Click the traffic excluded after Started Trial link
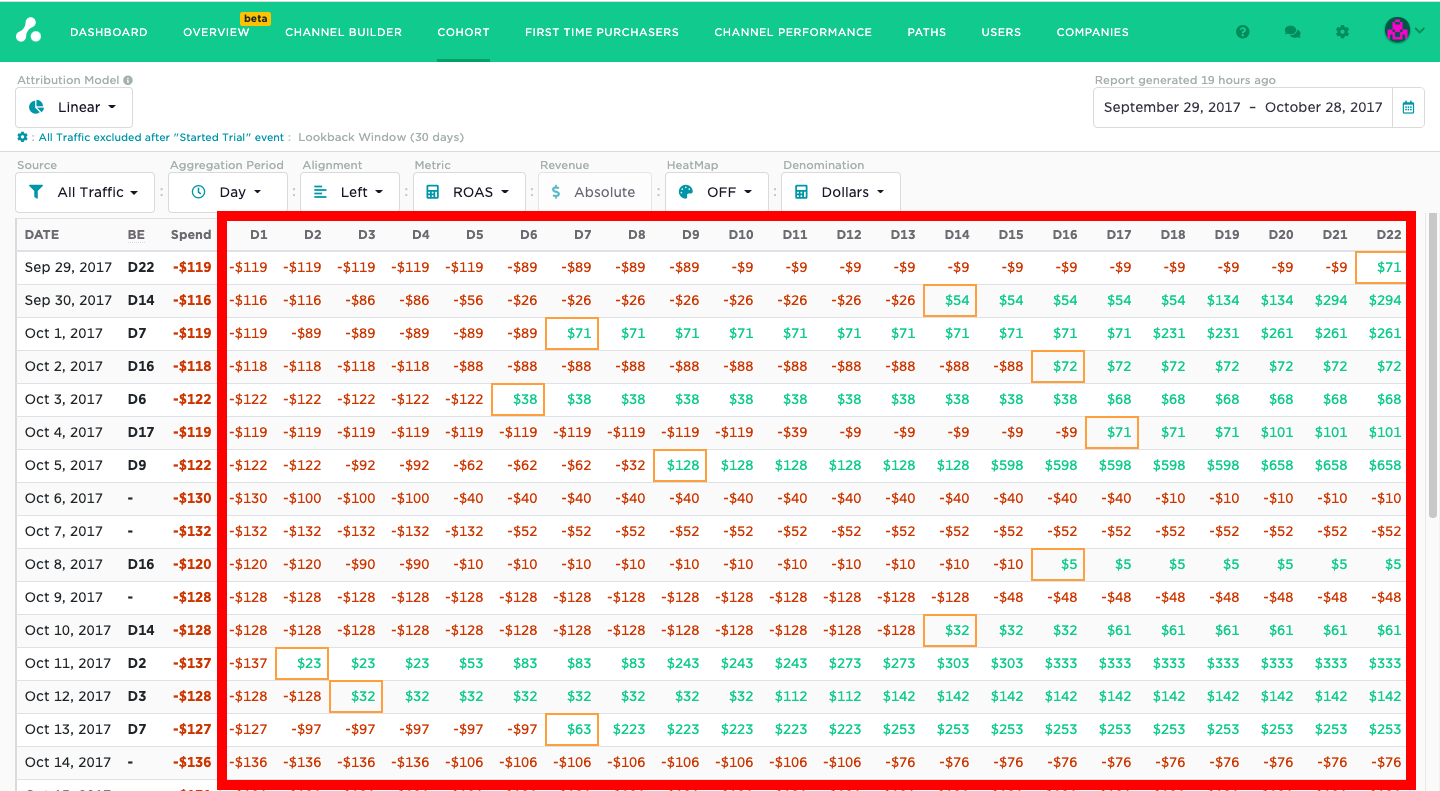Viewport: 1440px width, 791px height. 162,137
